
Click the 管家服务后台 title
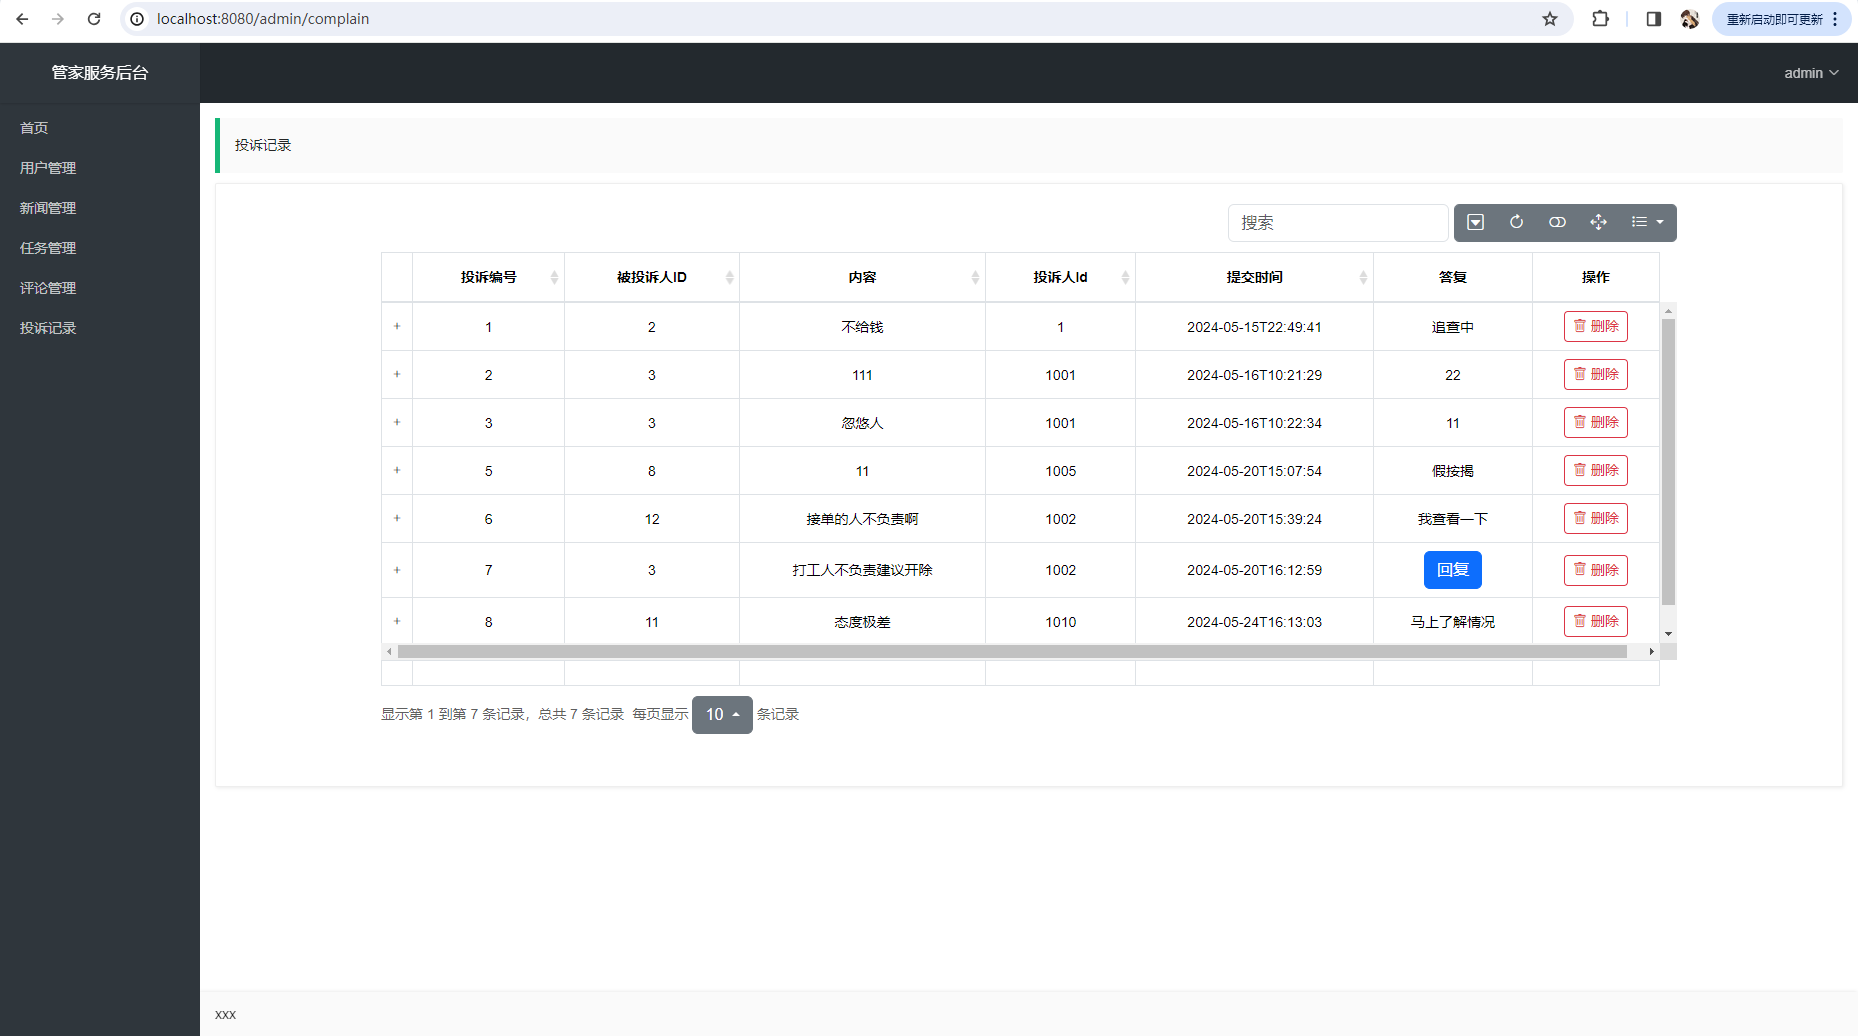pyautogui.click(x=100, y=73)
